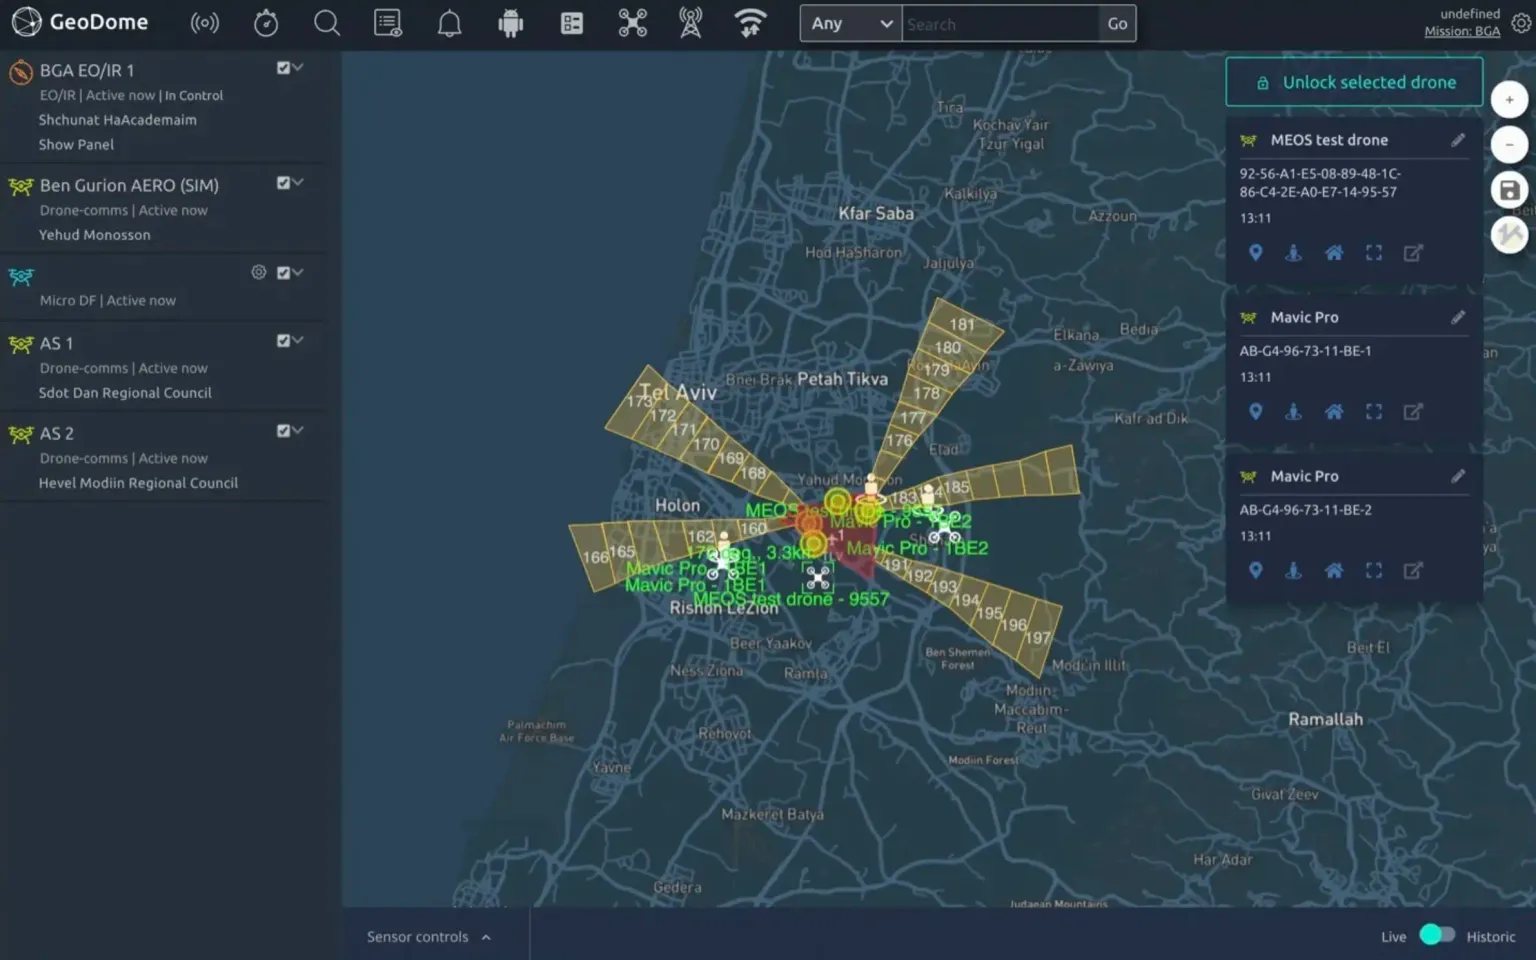Click operator location icon for Mavic Pro BE-2
The width and height of the screenshot is (1536, 960).
point(1294,571)
